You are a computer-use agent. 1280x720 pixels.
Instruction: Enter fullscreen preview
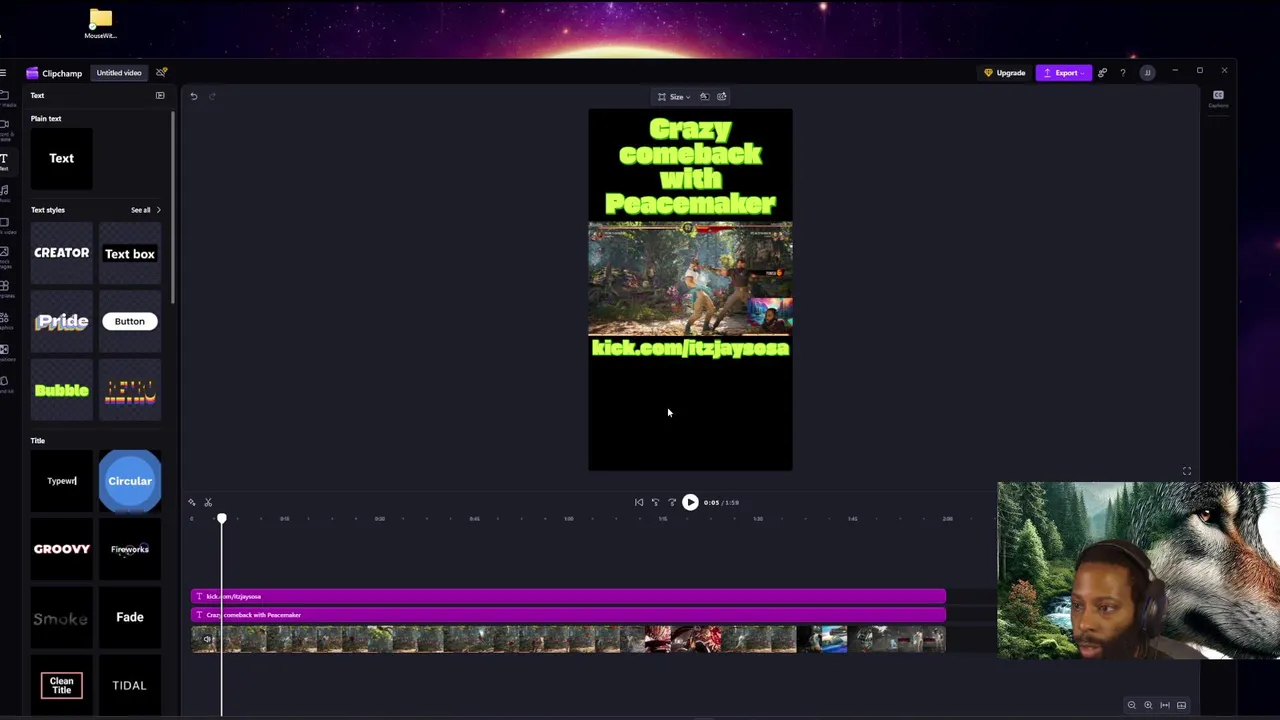pos(1187,471)
